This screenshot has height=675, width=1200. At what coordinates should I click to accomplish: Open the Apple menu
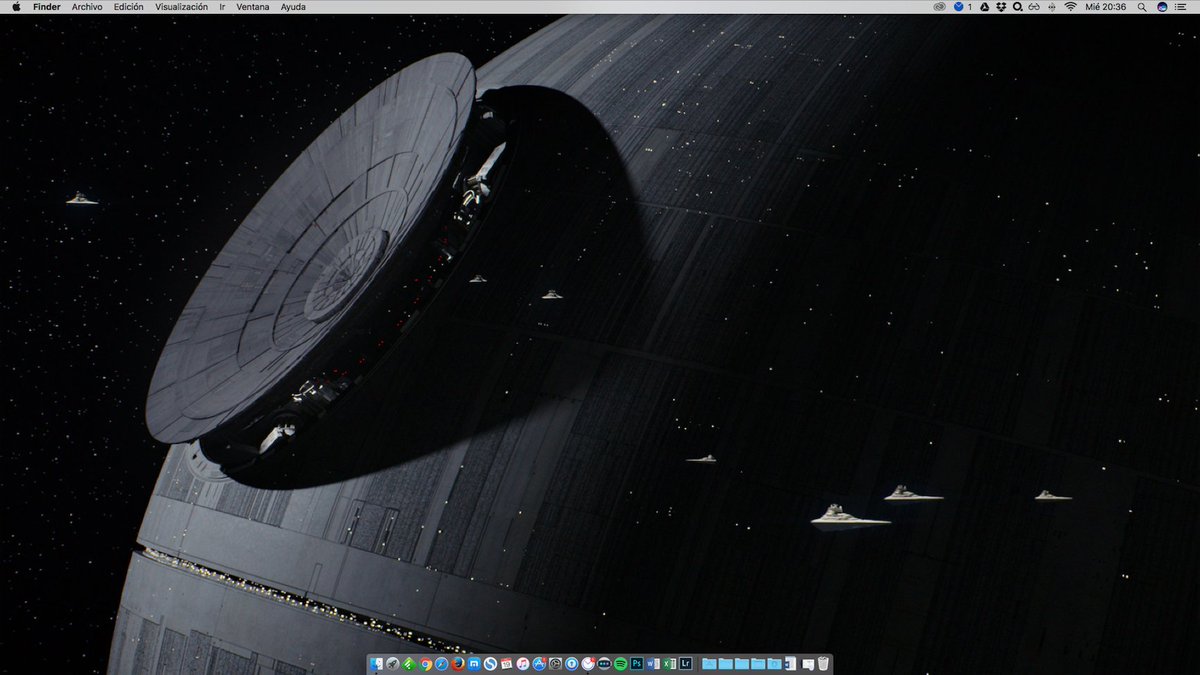(16, 7)
